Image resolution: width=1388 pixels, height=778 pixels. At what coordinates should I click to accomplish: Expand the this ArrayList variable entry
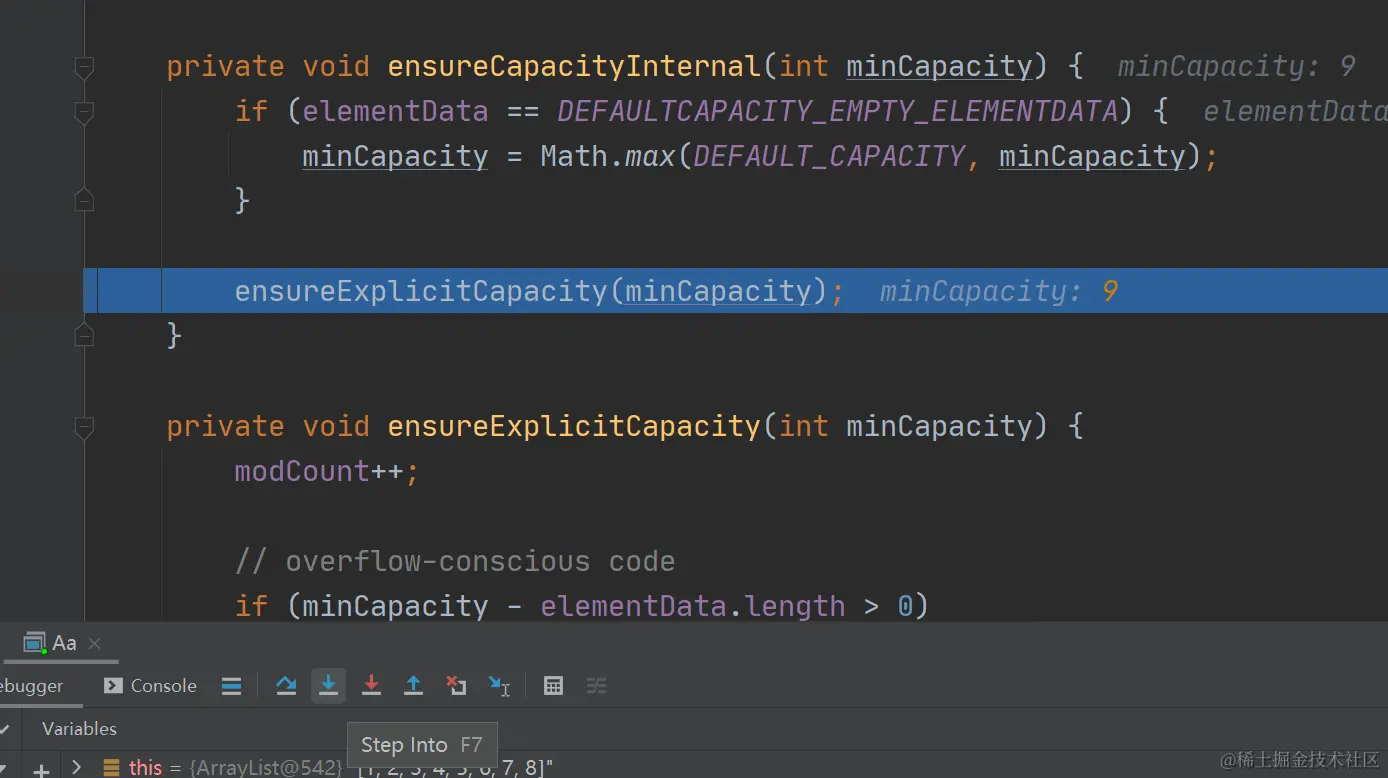76,766
